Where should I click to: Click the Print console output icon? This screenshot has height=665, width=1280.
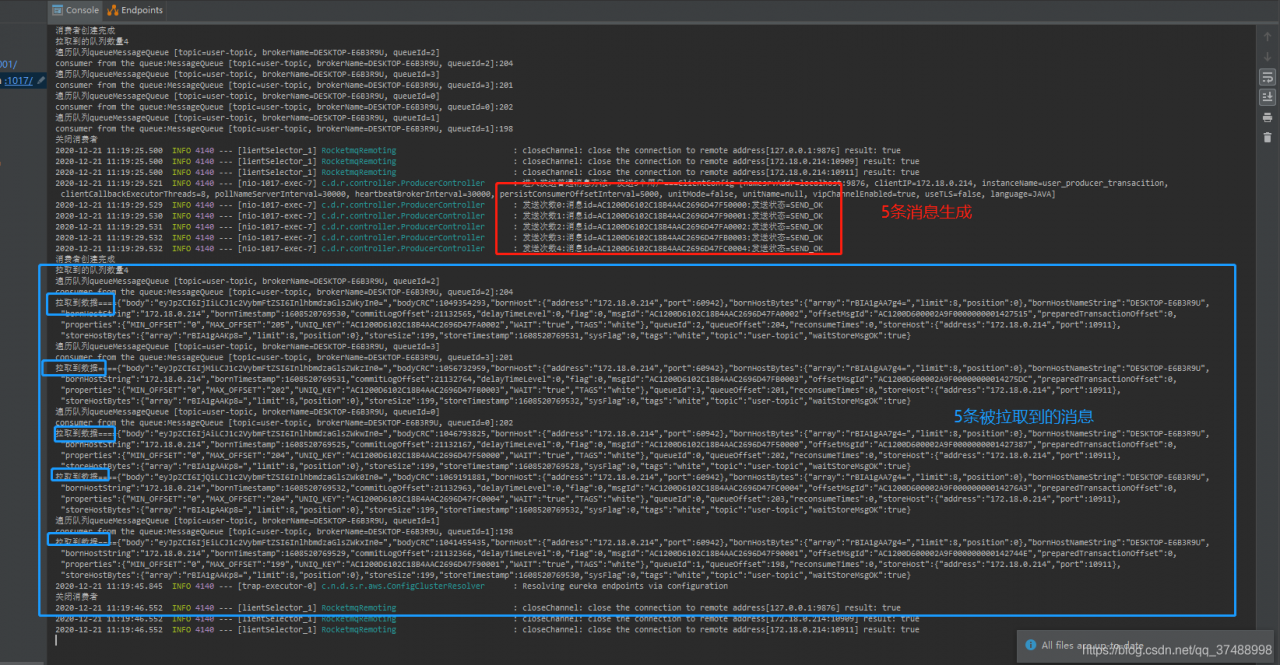(x=1267, y=117)
